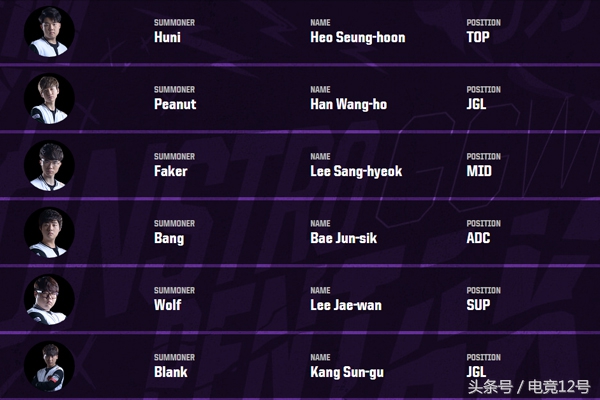Click Blank's player avatar photo
Viewport: 600px width, 400px height.
pos(49,366)
